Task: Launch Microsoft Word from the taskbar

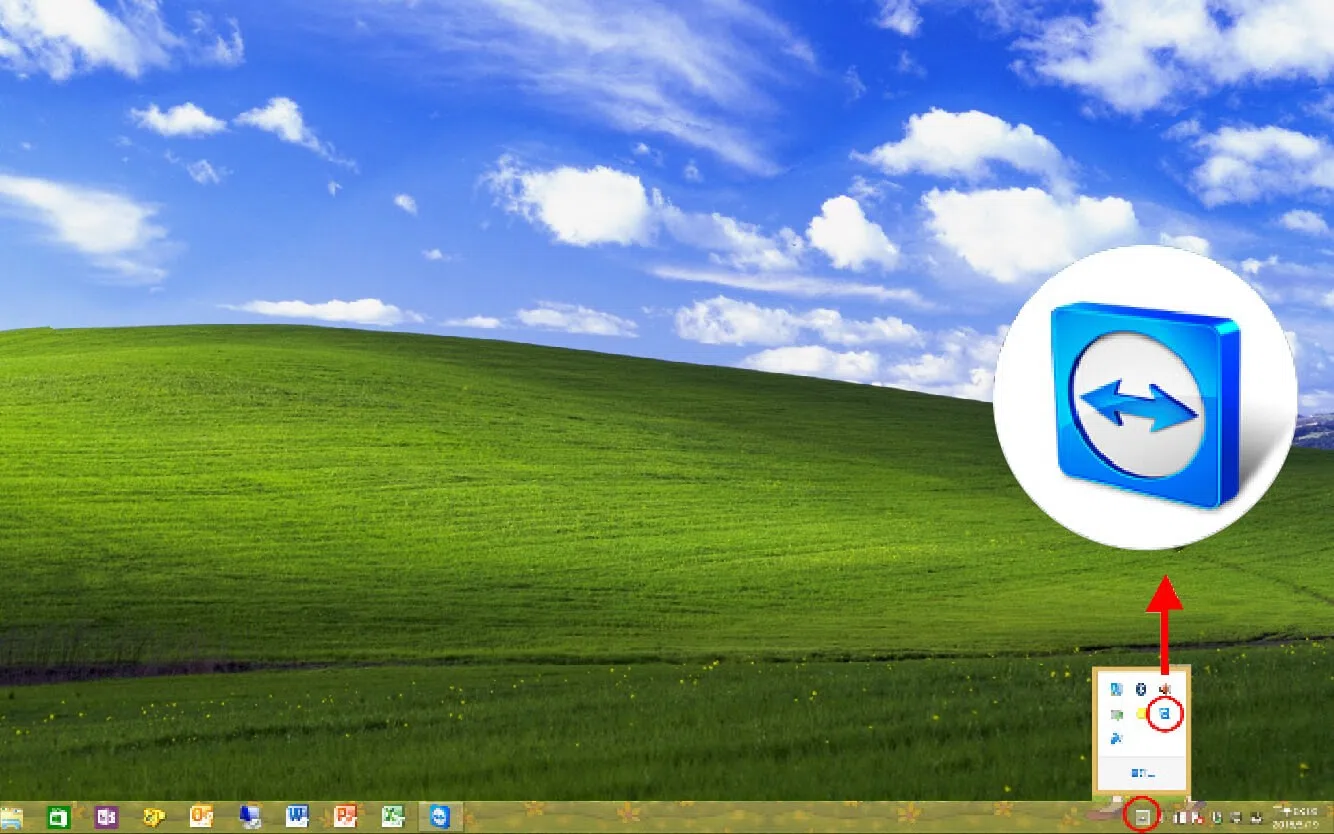Action: coord(299,818)
